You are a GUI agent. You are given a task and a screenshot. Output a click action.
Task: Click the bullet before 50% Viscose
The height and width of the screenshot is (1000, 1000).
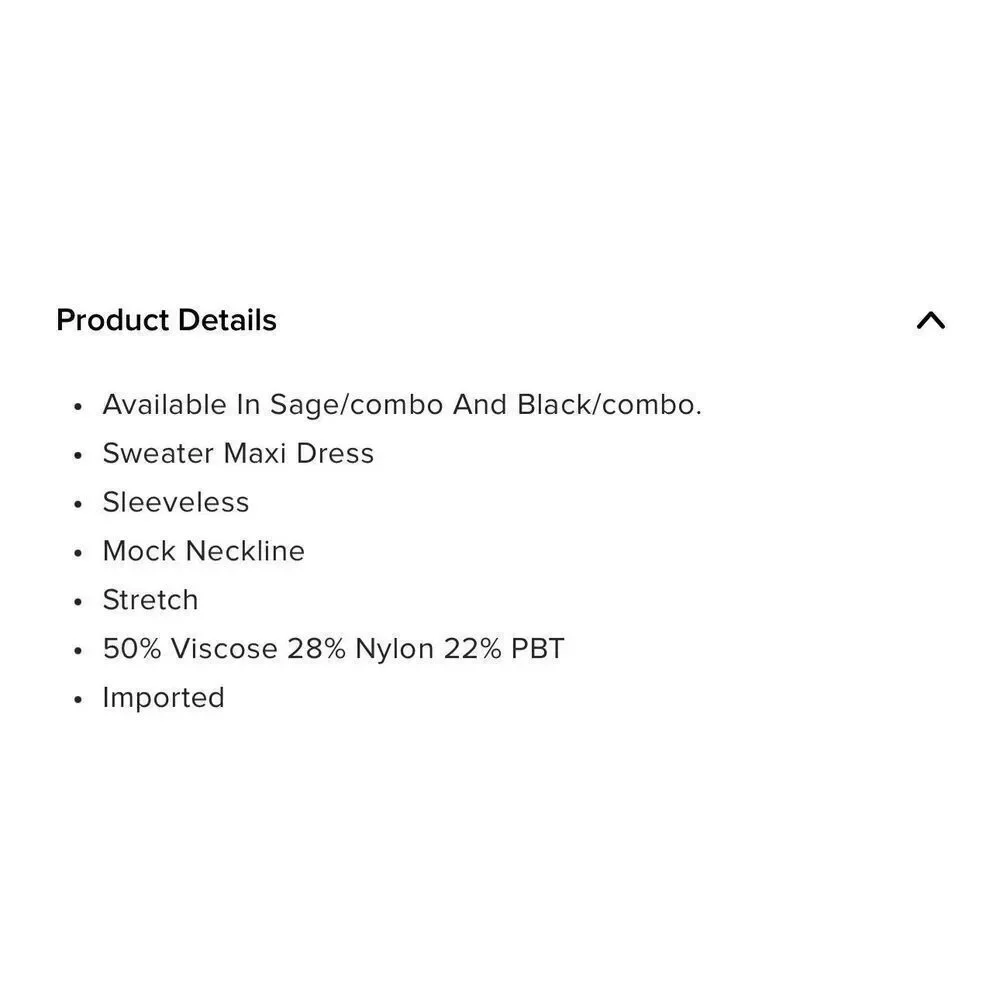point(78,651)
